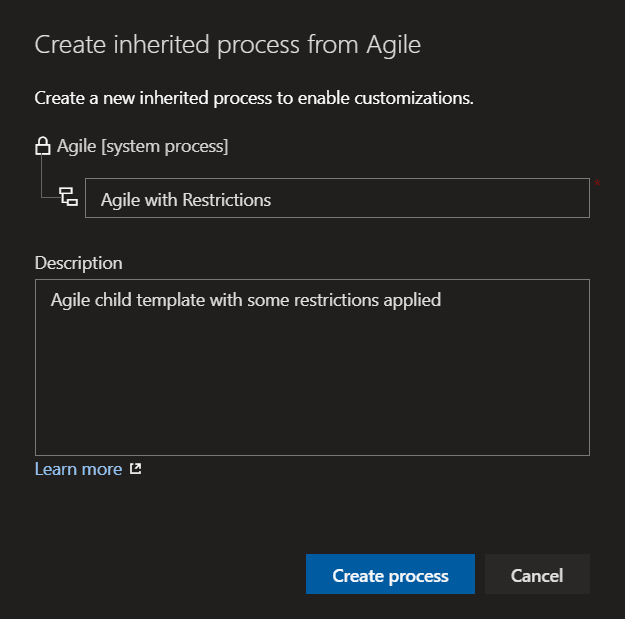Click the 'Description' field label
Image resolution: width=625 pixels, height=619 pixels.
78,263
